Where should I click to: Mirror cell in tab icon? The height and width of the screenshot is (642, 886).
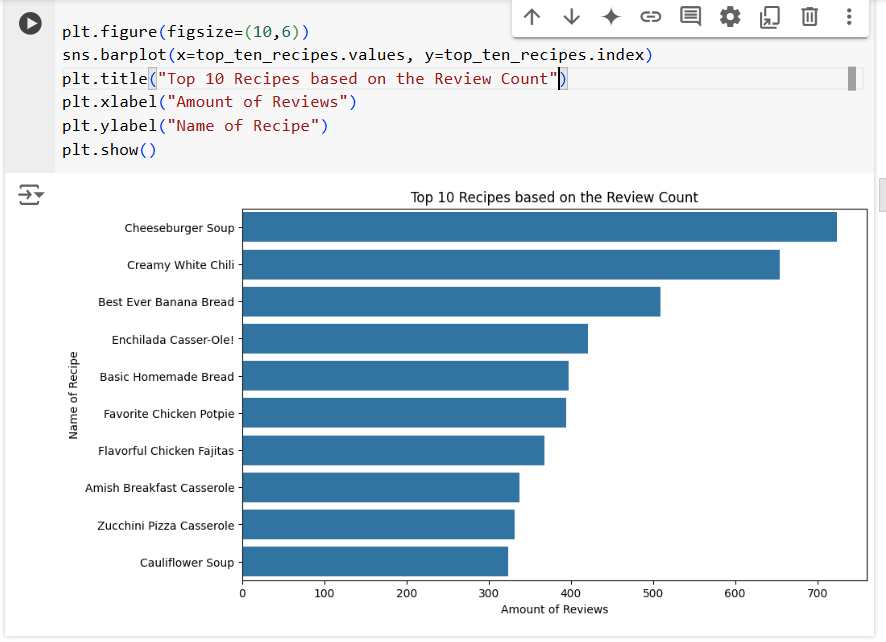(770, 16)
